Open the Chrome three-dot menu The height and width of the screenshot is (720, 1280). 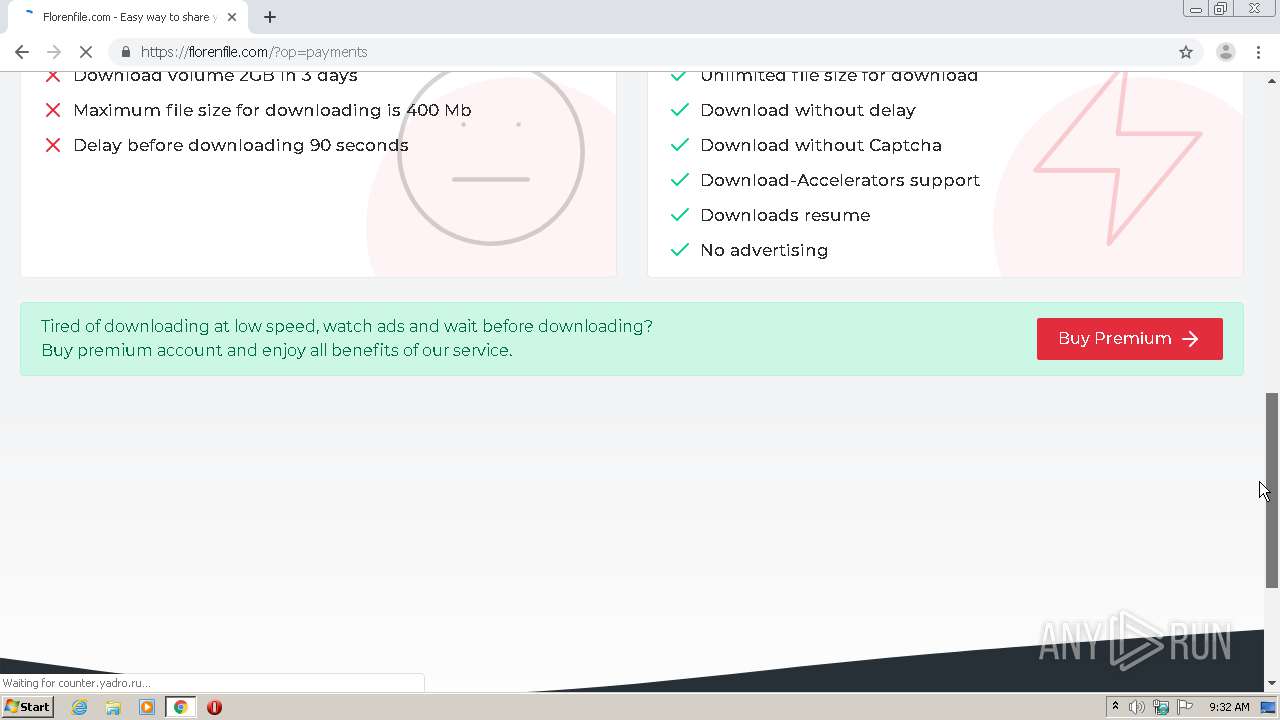tap(1258, 52)
